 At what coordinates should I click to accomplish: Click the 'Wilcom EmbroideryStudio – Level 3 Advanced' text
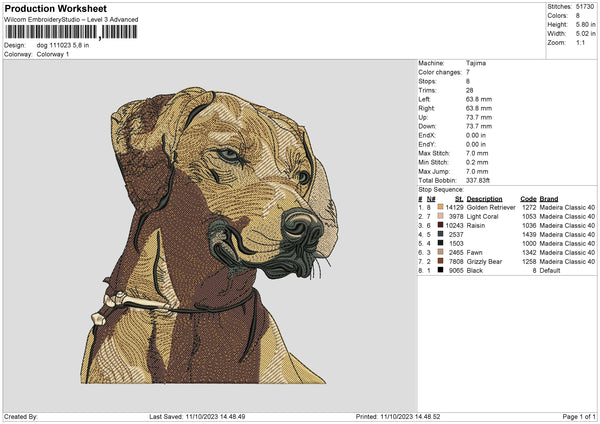pos(71,20)
